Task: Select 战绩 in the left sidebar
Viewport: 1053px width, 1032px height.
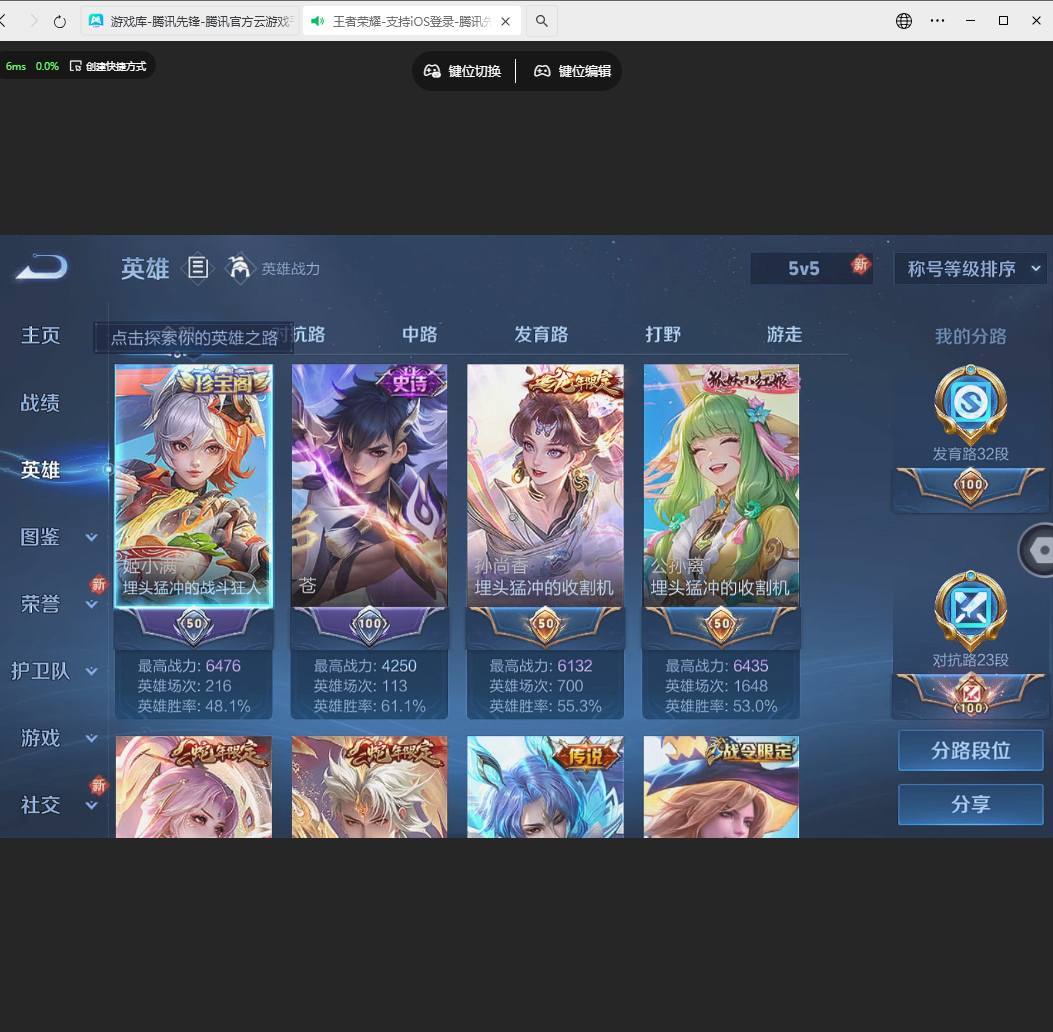Action: pyautogui.click(x=40, y=402)
